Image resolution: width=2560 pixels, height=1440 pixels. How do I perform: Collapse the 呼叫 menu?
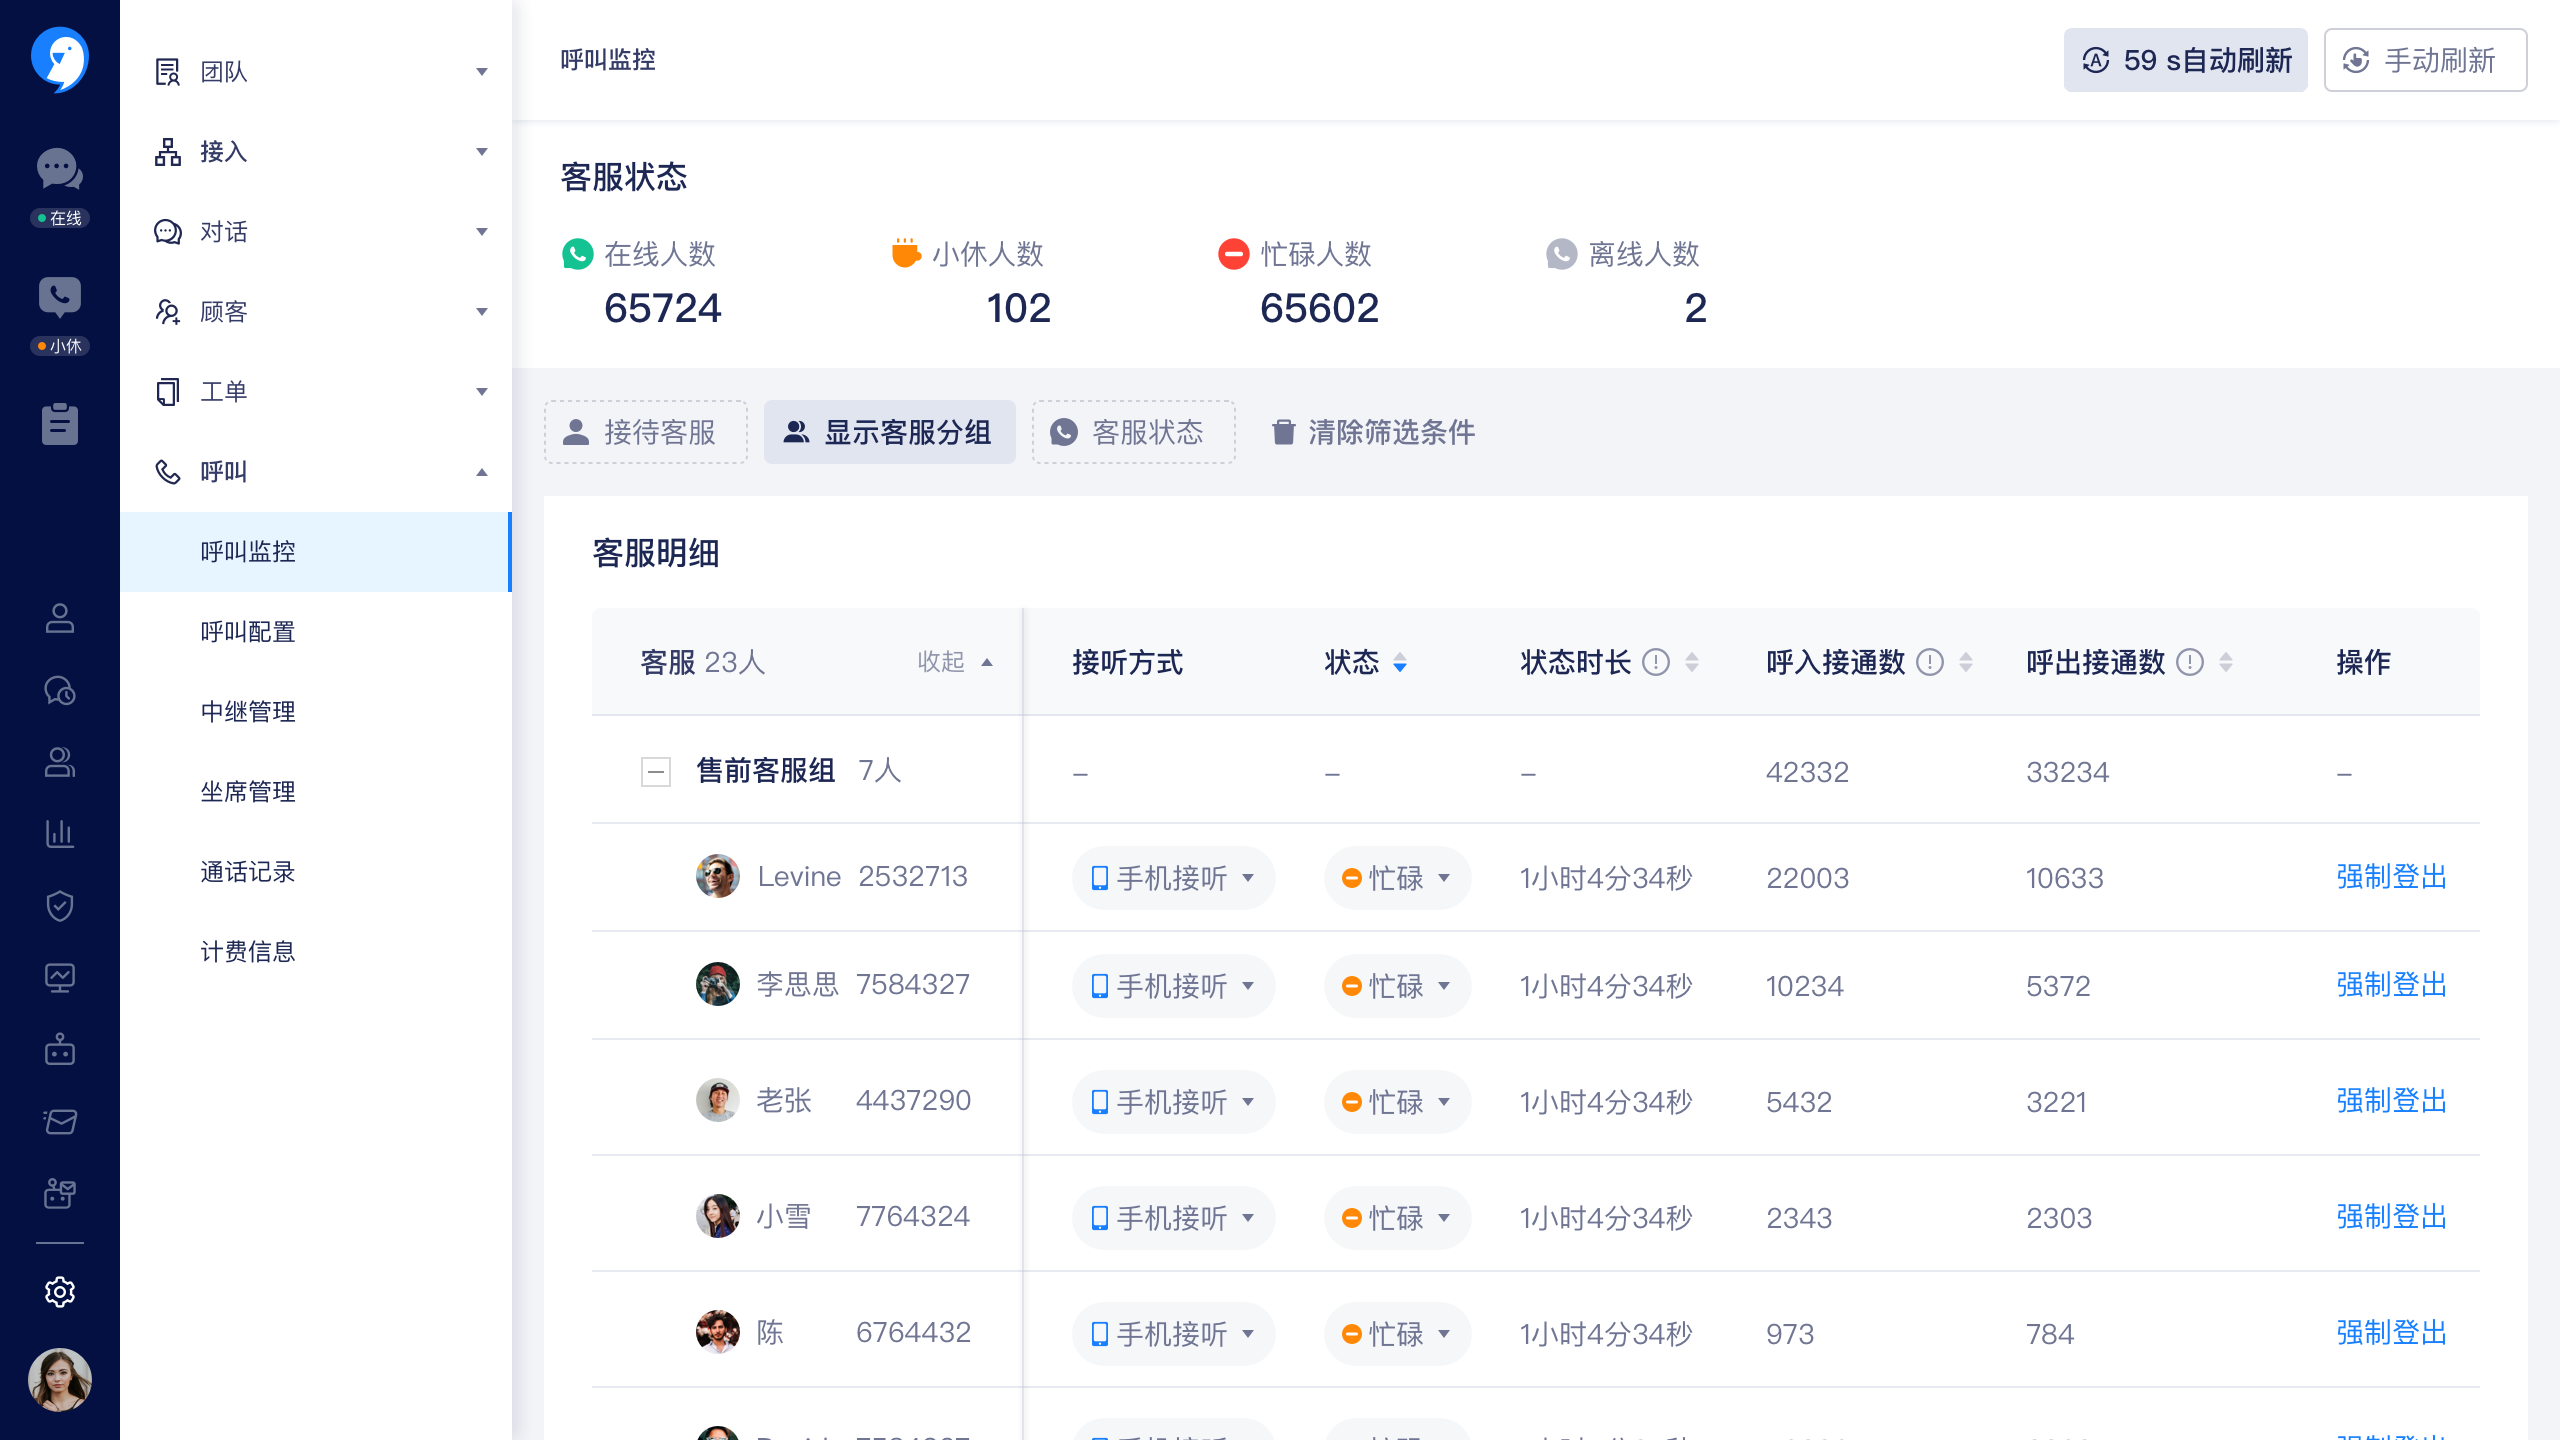click(x=316, y=472)
